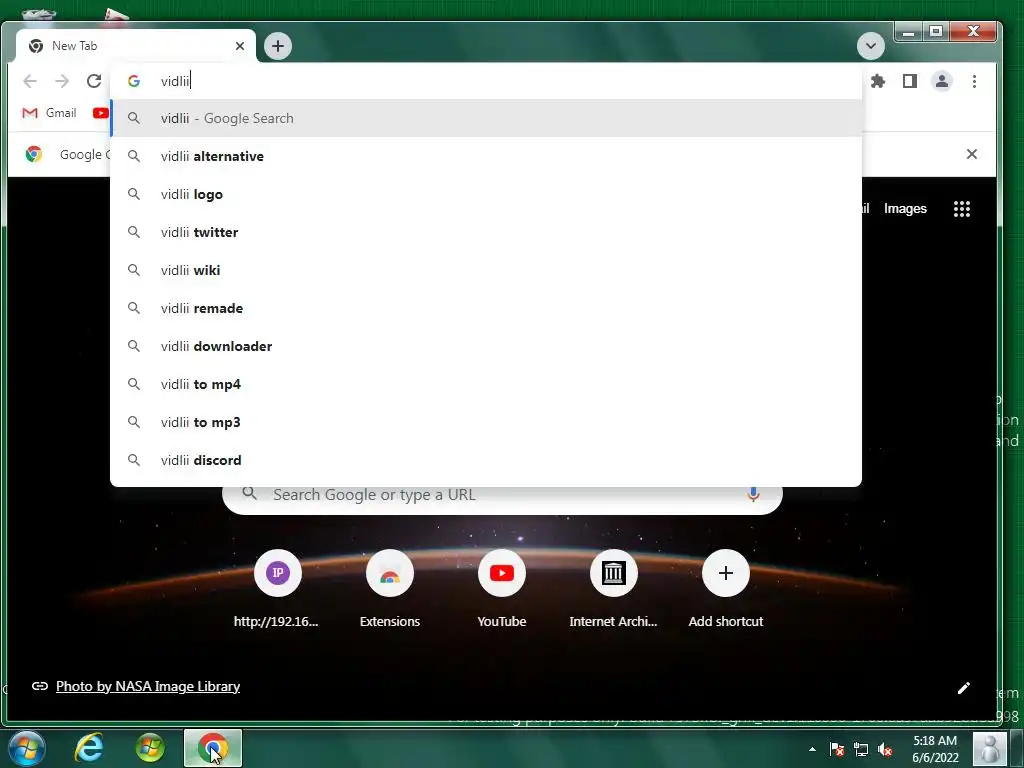1024x768 pixels.
Task: Click the Add shortcut button
Action: [726, 589]
